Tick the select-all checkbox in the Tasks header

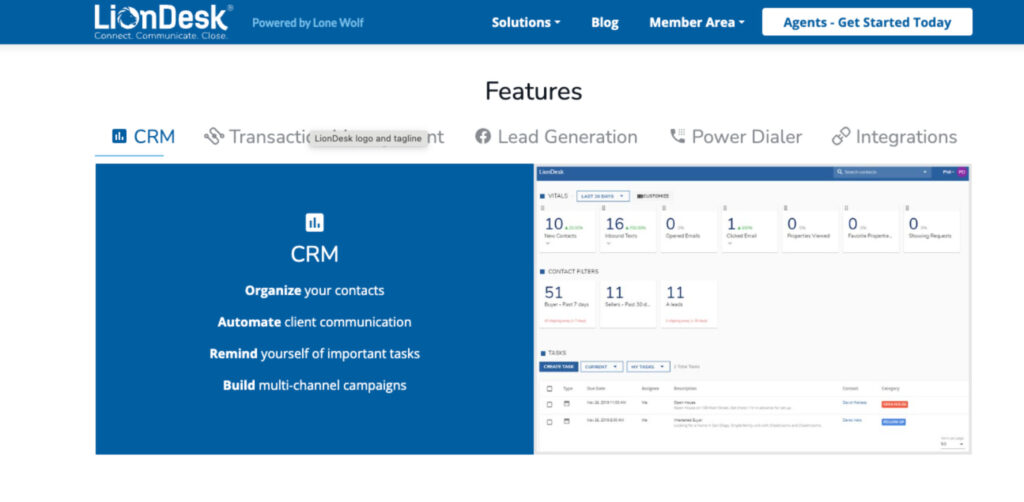point(549,388)
